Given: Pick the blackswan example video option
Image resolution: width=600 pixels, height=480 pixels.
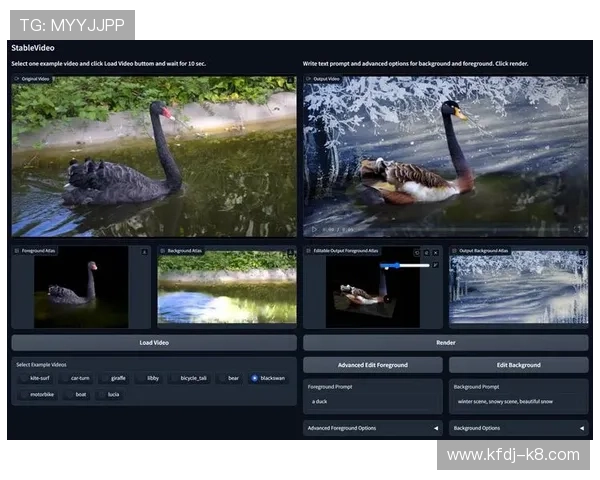Looking at the screenshot, I should point(268,378).
